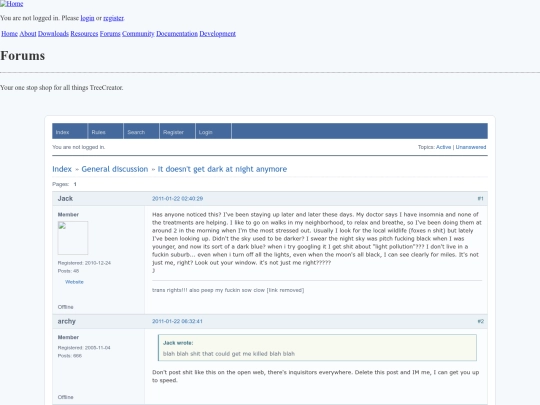Click 'You are not logged in.' forum status
Image resolution: width=540 pixels, height=405 pixels.
pos(79,147)
